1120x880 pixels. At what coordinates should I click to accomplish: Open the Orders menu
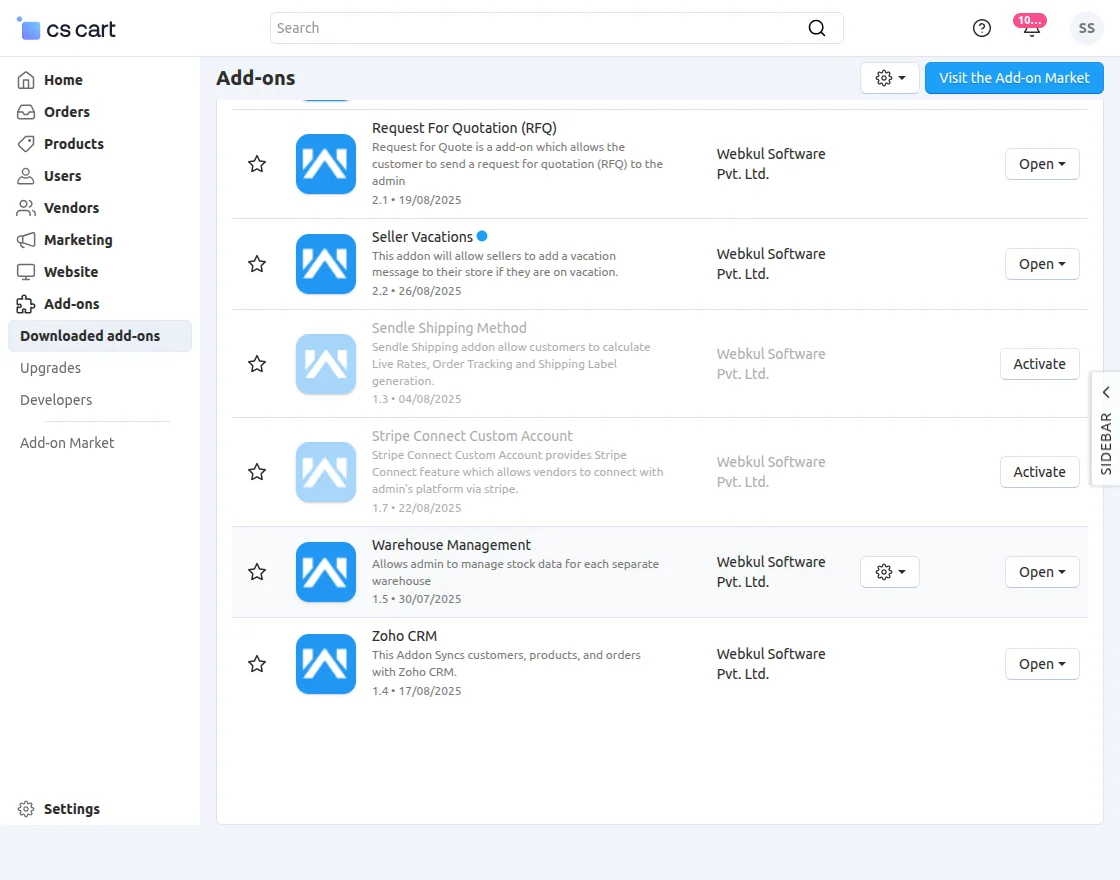point(66,112)
